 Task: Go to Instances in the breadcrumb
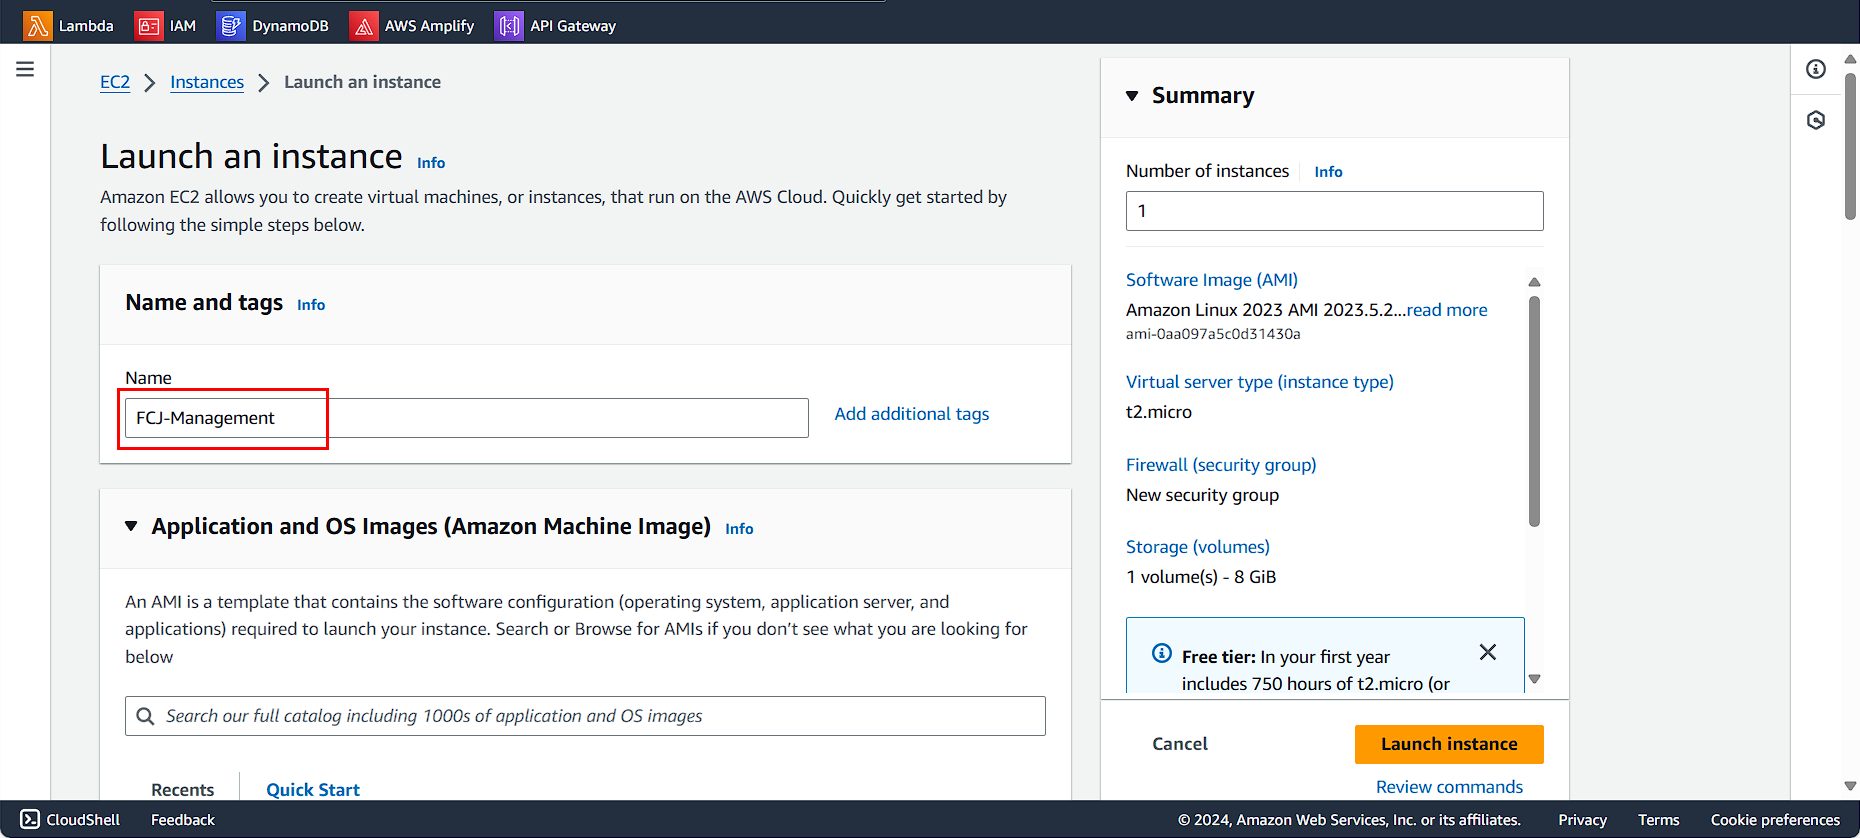(x=206, y=82)
